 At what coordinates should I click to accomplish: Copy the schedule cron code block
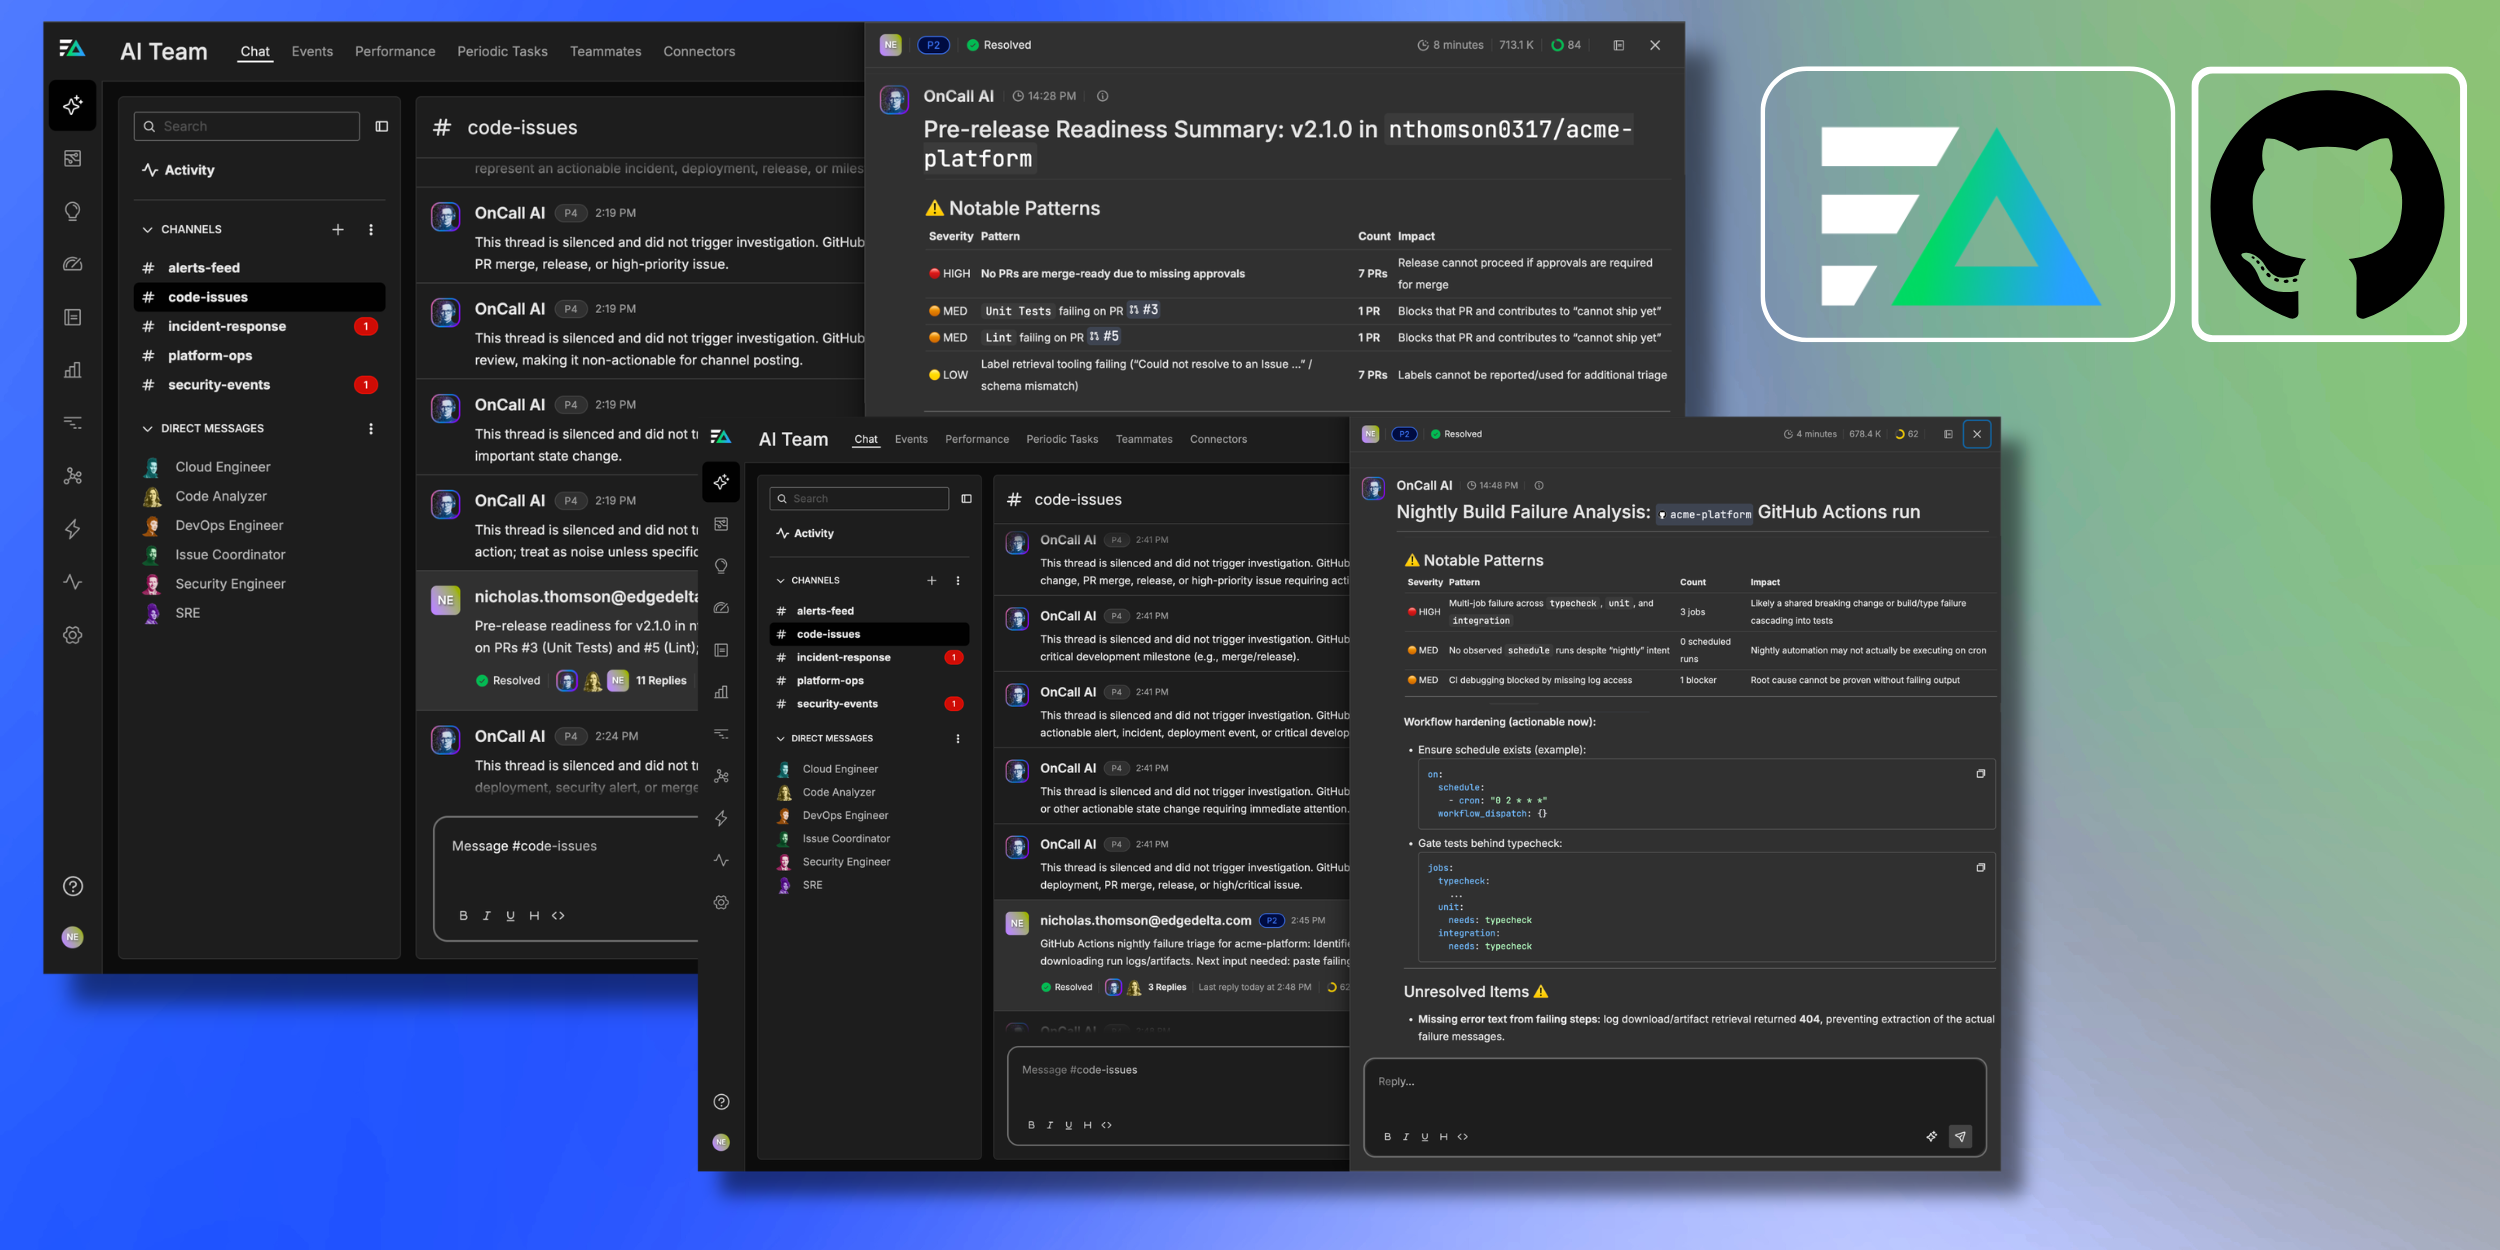pyautogui.click(x=1980, y=774)
